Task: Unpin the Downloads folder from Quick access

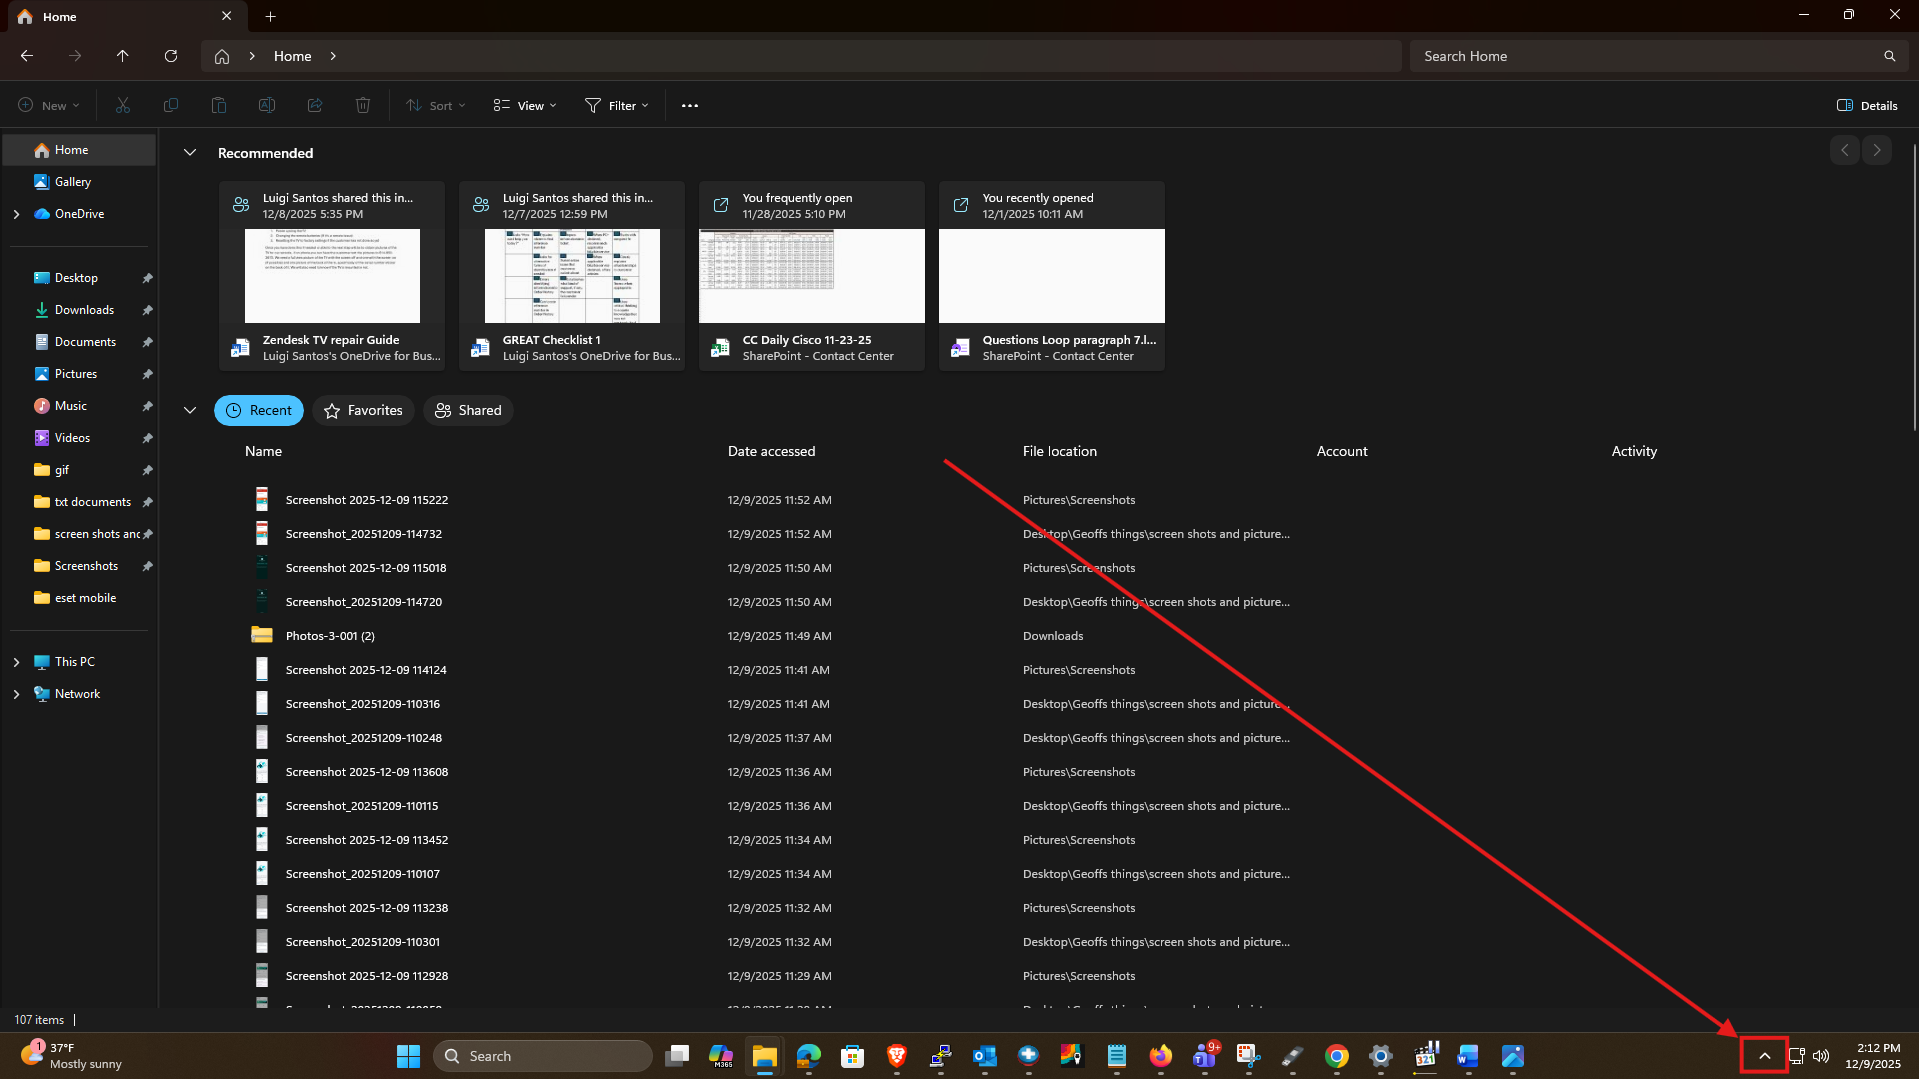Action: click(x=147, y=310)
